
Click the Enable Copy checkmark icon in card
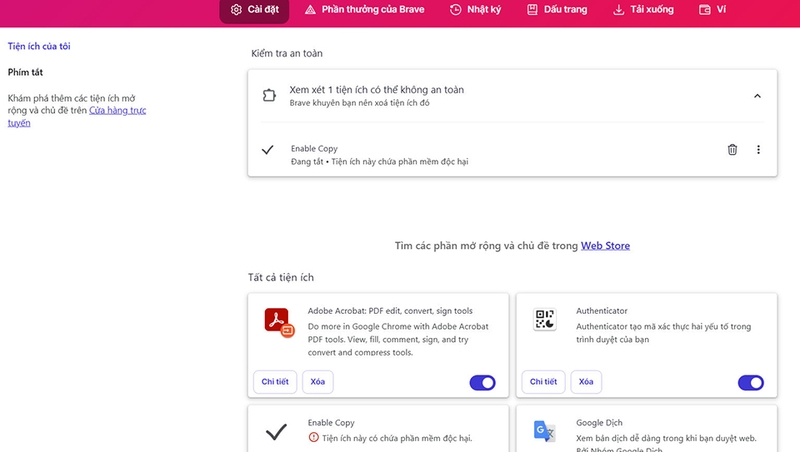pos(276,432)
